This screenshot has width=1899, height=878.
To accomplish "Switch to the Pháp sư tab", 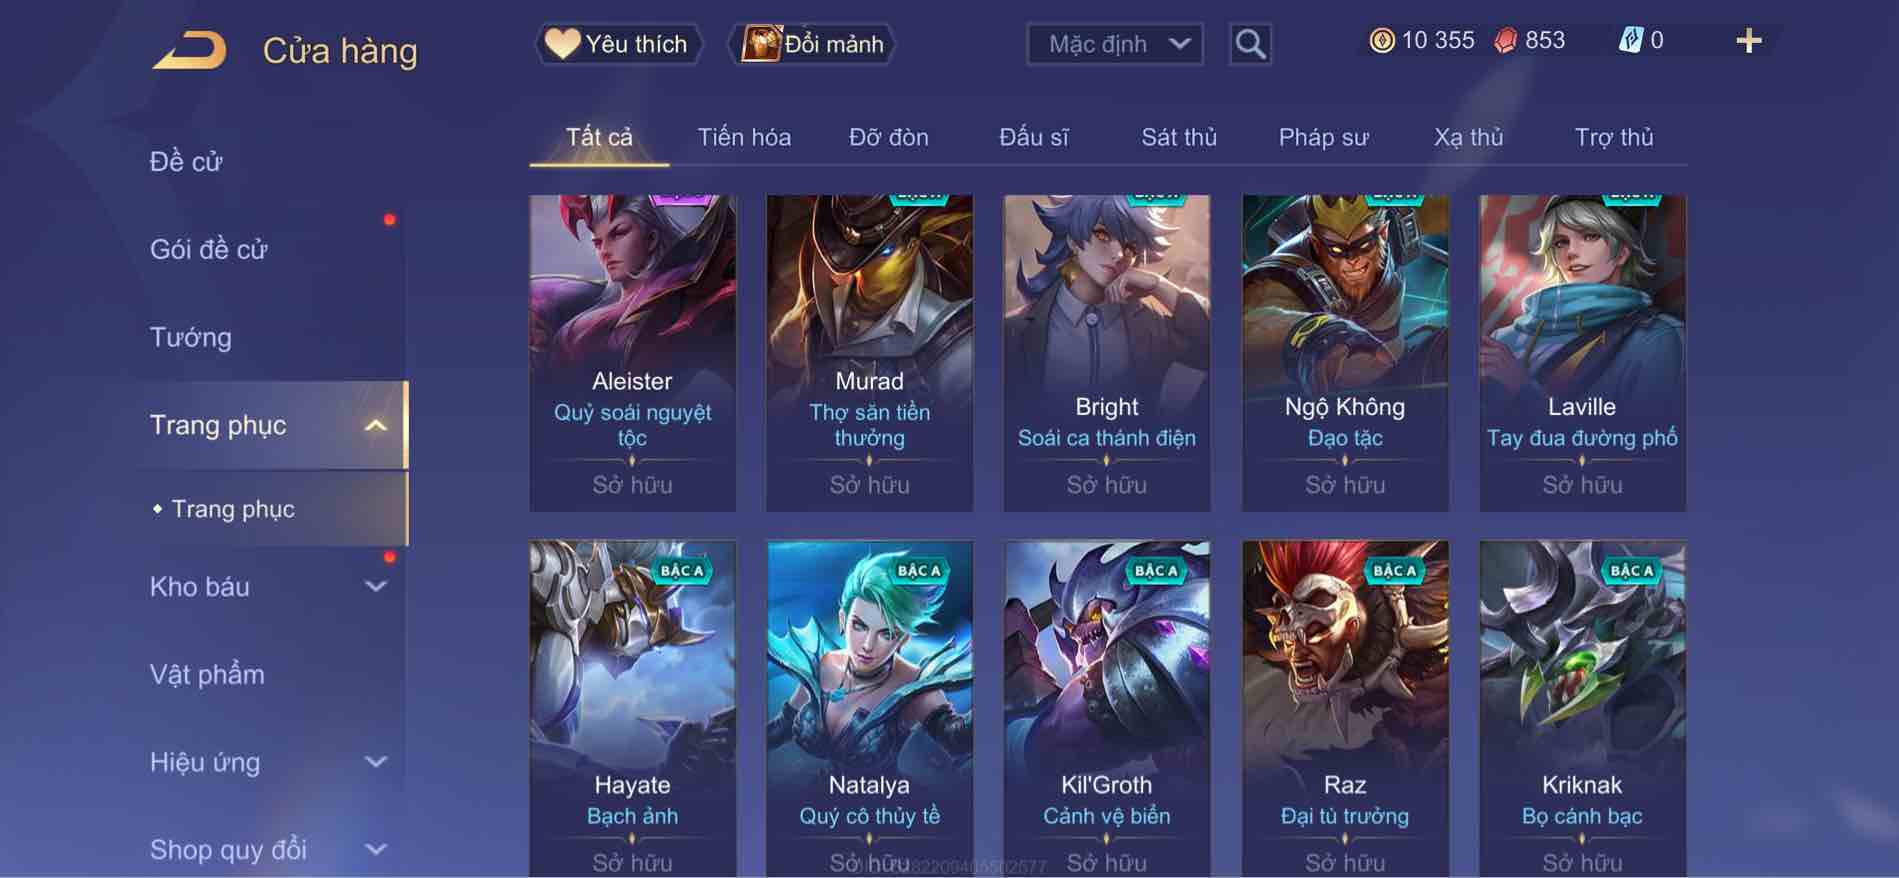I will tap(1323, 137).
